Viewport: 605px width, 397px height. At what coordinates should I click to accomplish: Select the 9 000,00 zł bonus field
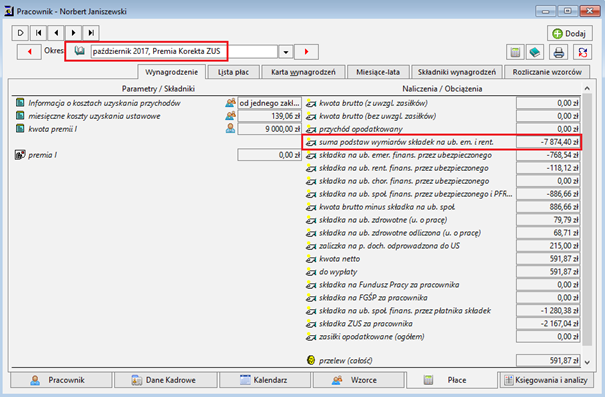(x=269, y=129)
